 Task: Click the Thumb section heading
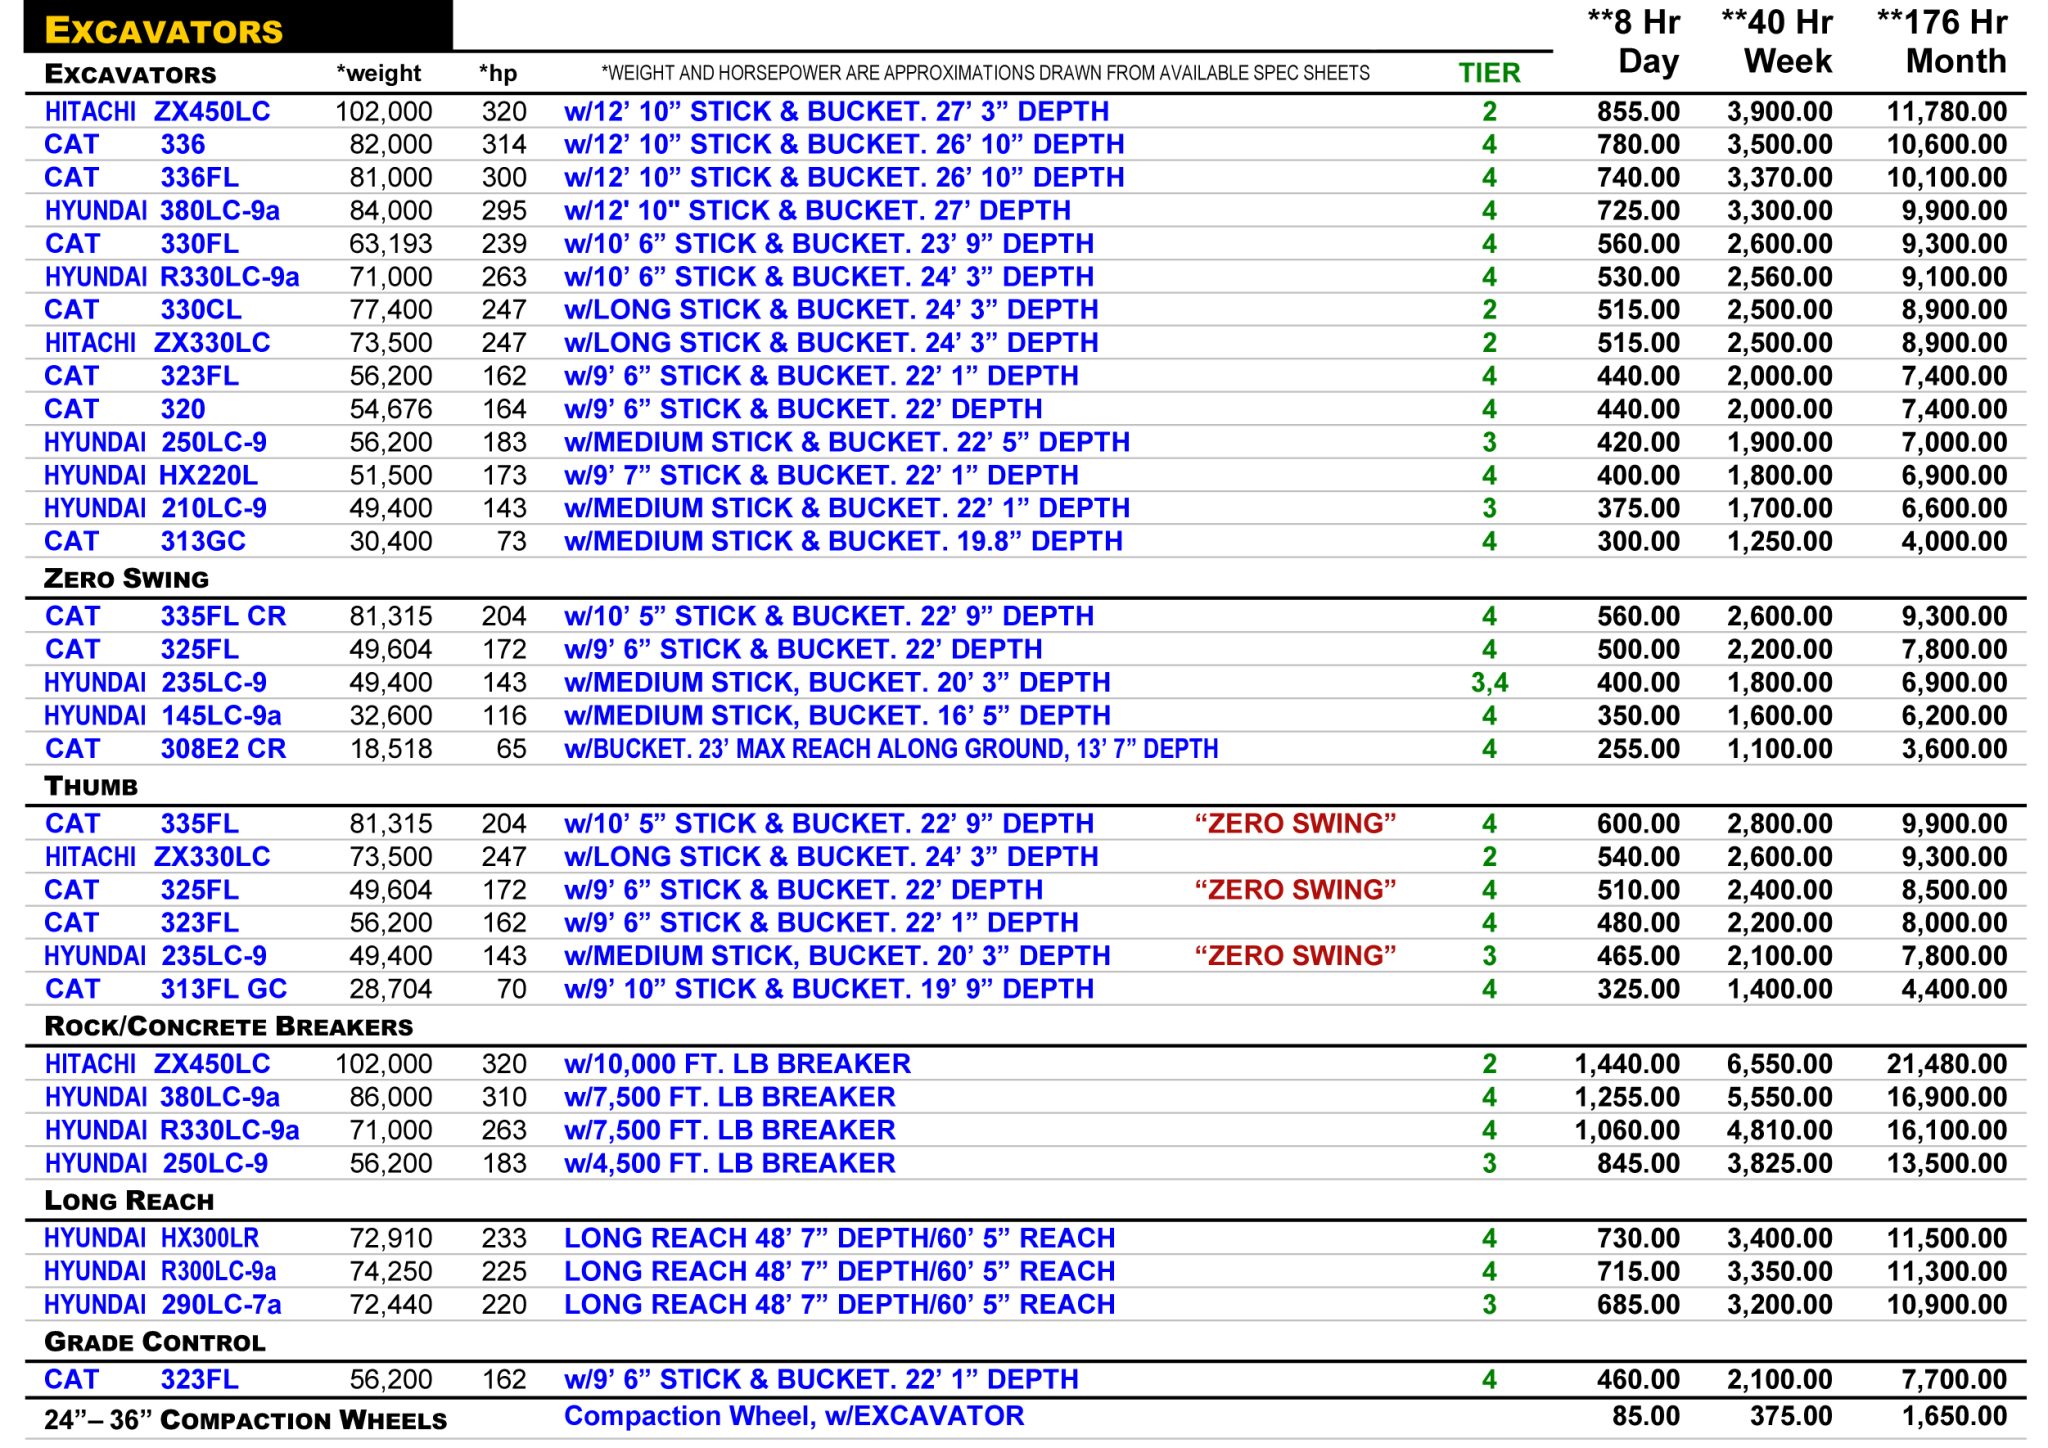coord(91,786)
